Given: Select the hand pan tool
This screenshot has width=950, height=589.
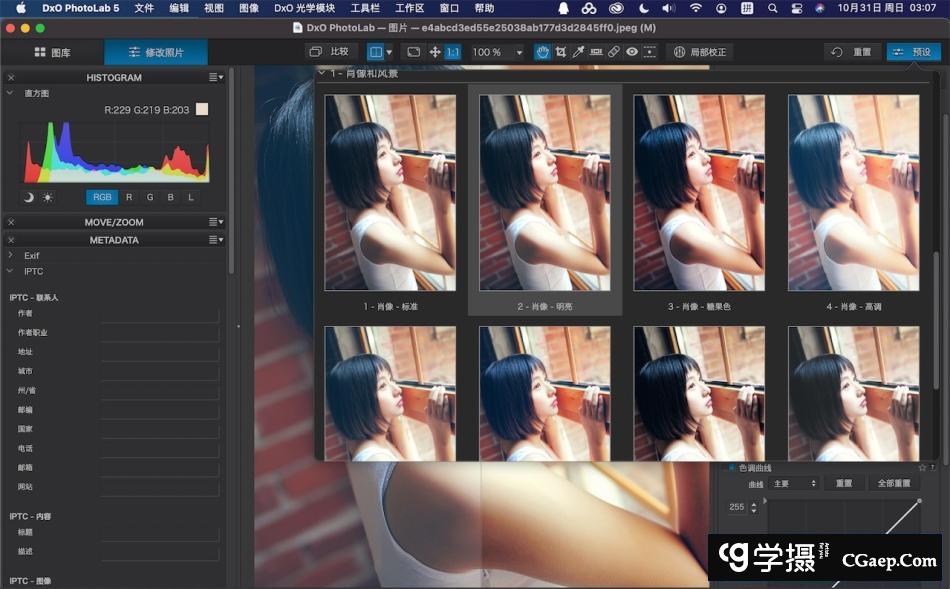Looking at the screenshot, I should pyautogui.click(x=542, y=52).
